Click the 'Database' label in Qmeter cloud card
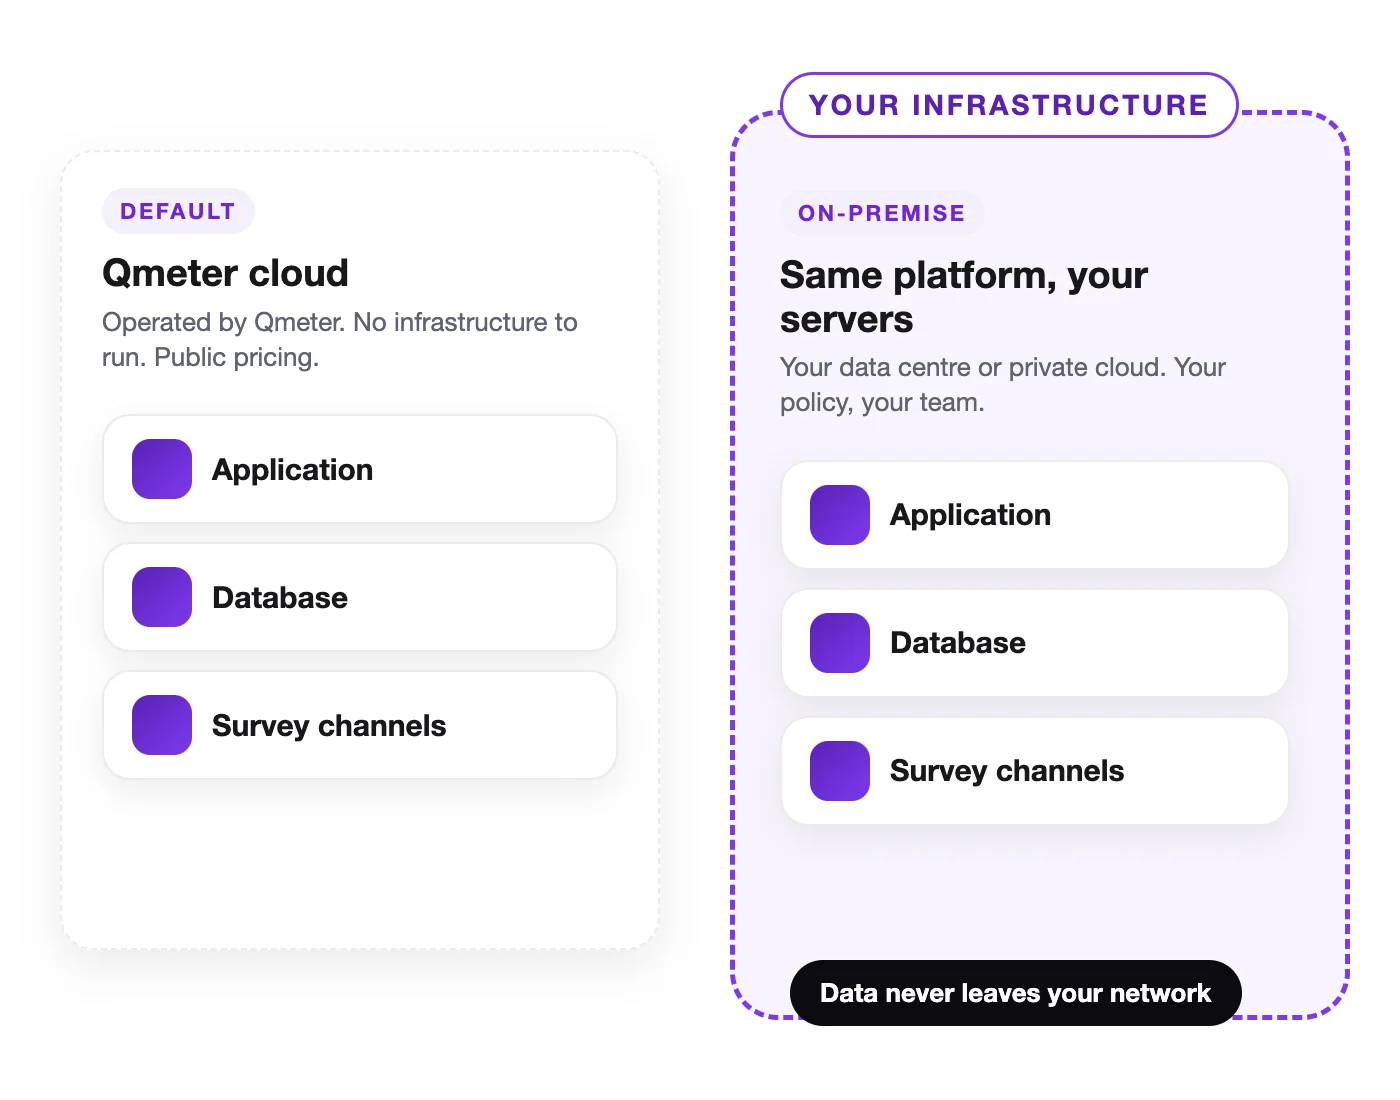The width and height of the screenshot is (1400, 1100). click(x=280, y=598)
